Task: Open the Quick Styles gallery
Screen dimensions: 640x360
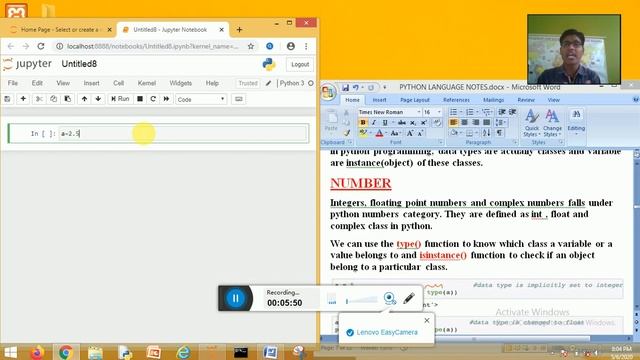Action: click(x=532, y=122)
